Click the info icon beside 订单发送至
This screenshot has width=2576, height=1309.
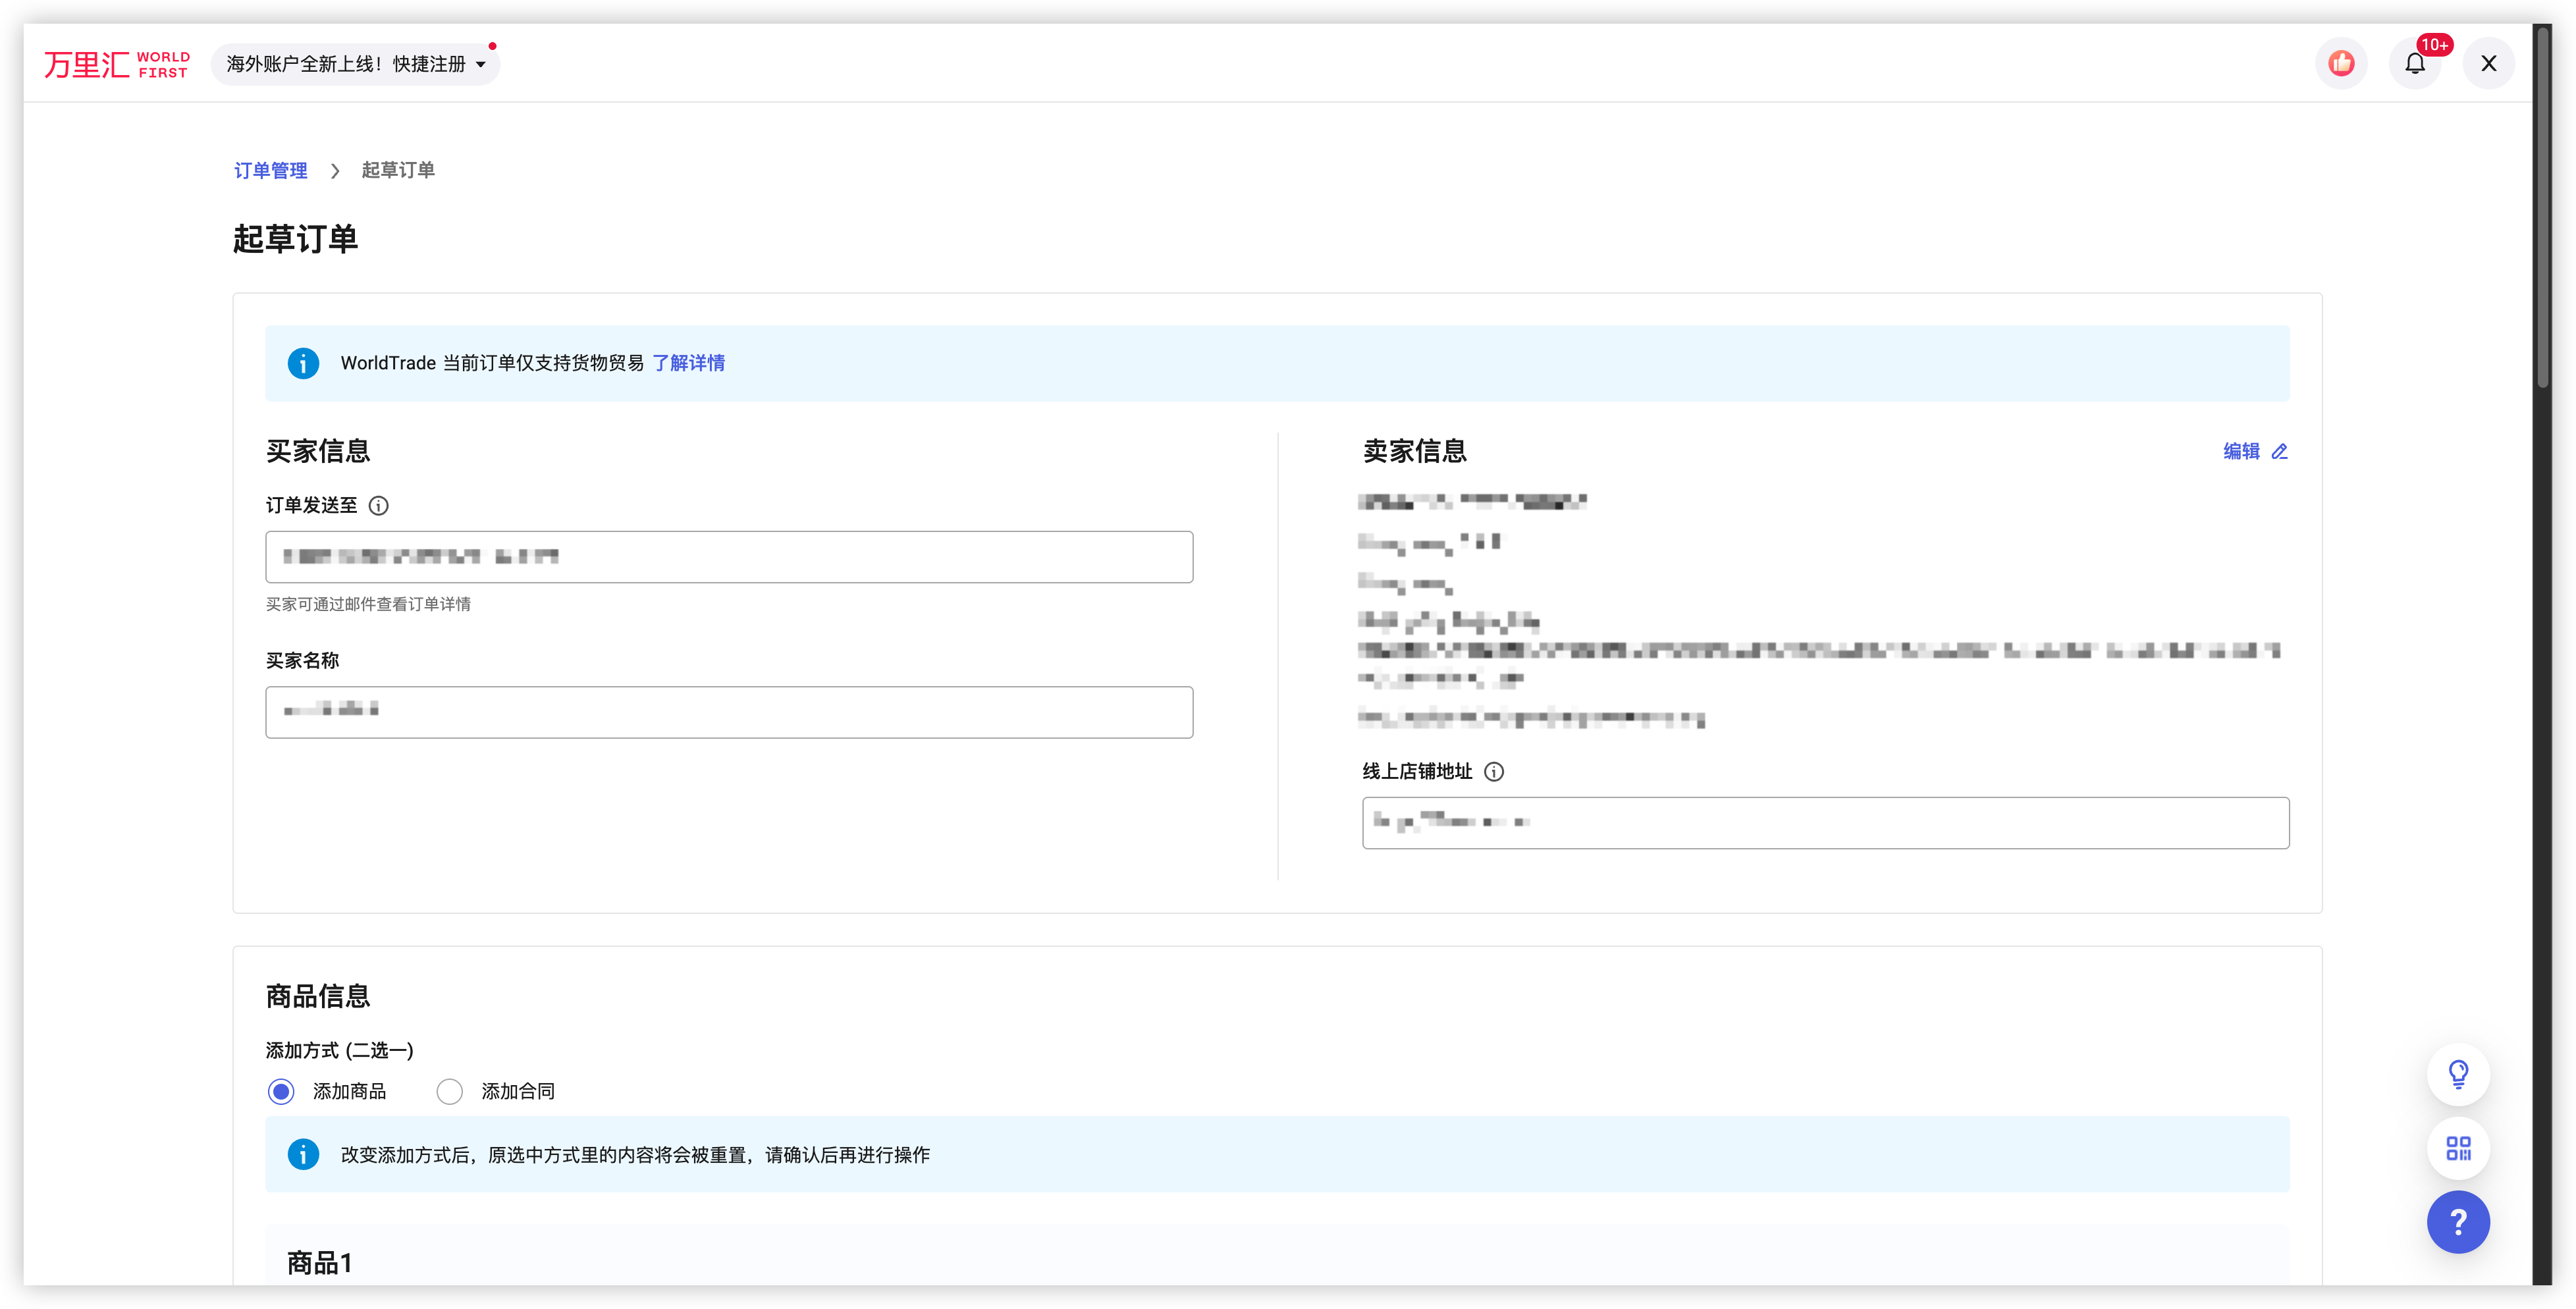coord(378,506)
